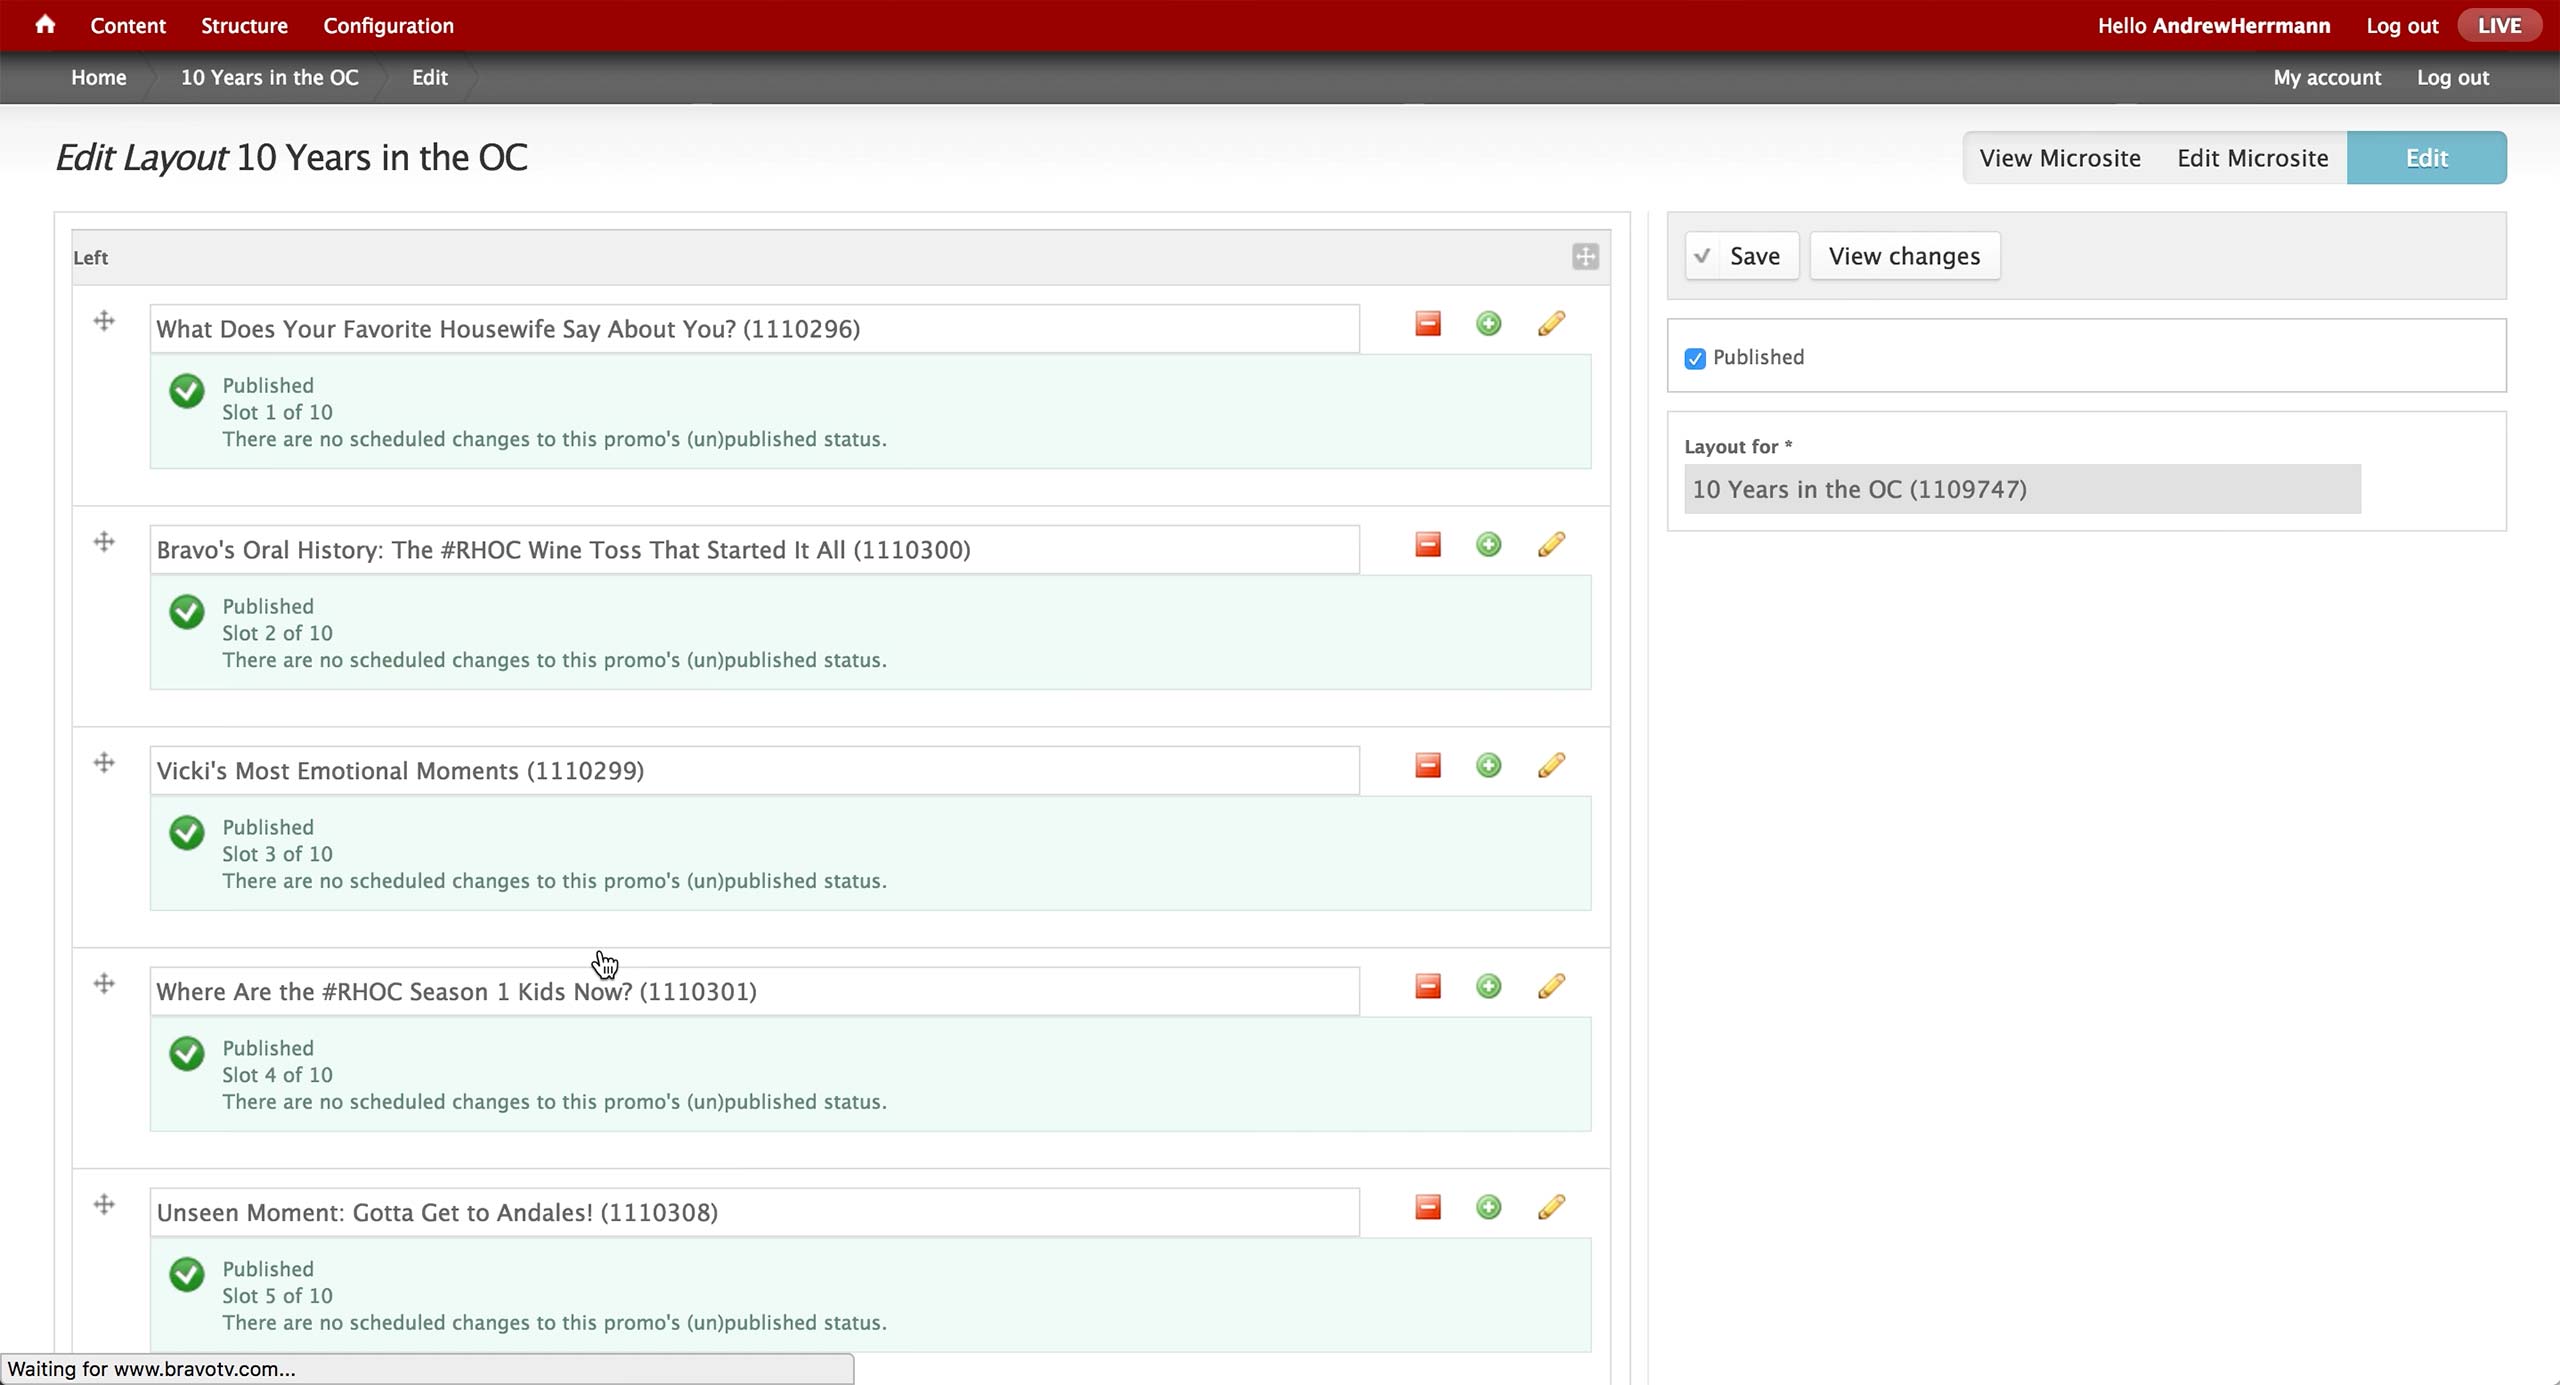The width and height of the screenshot is (2560, 1385).
Task: Uncheck the Published checkbox
Action: tap(1695, 359)
